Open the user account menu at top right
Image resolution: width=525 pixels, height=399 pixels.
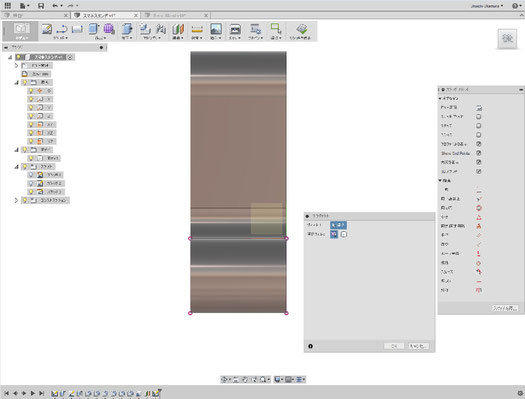486,6
